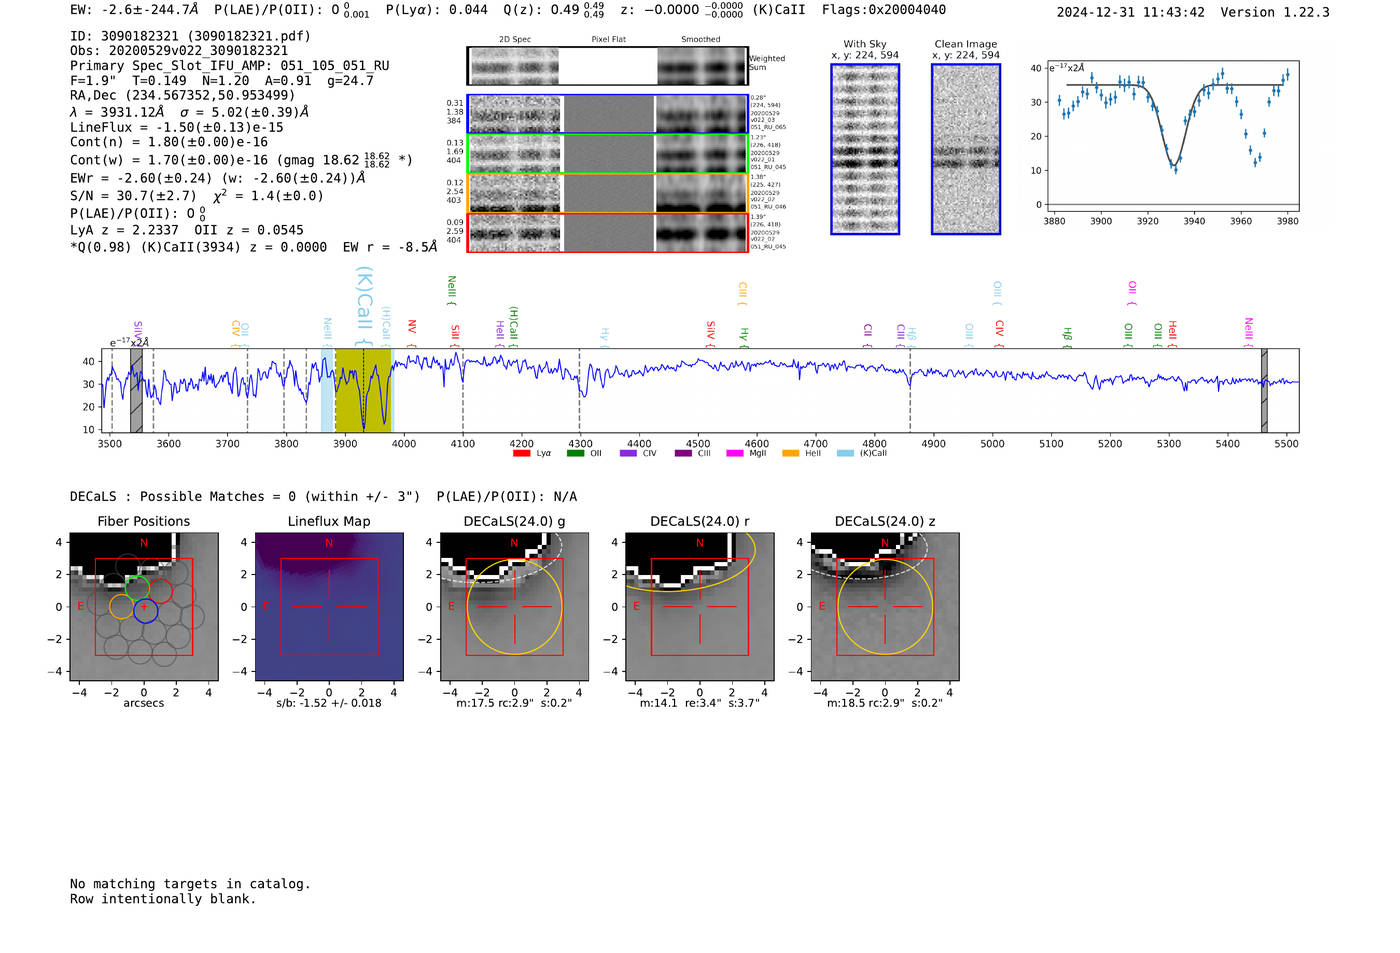Click the 'Obs: 20200529v022_3090182321' line
Screen dimensions: 1400x953
click(x=179, y=51)
